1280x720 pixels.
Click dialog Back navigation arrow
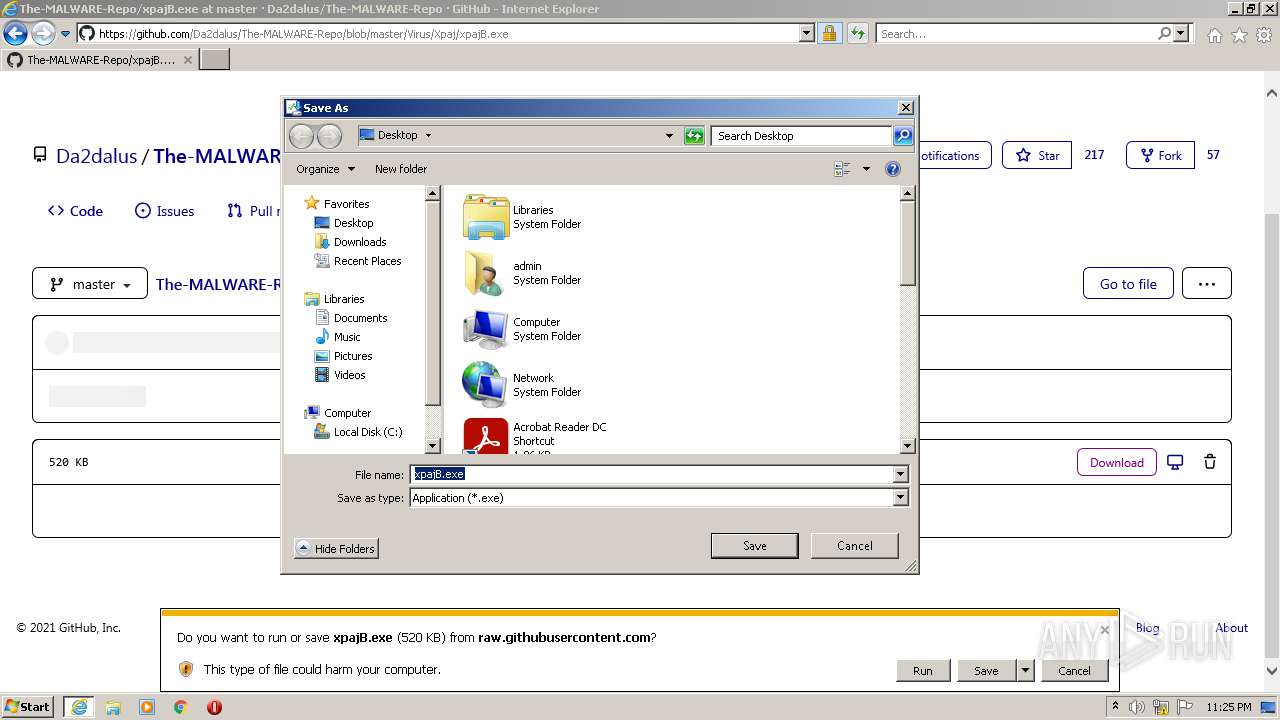point(301,136)
